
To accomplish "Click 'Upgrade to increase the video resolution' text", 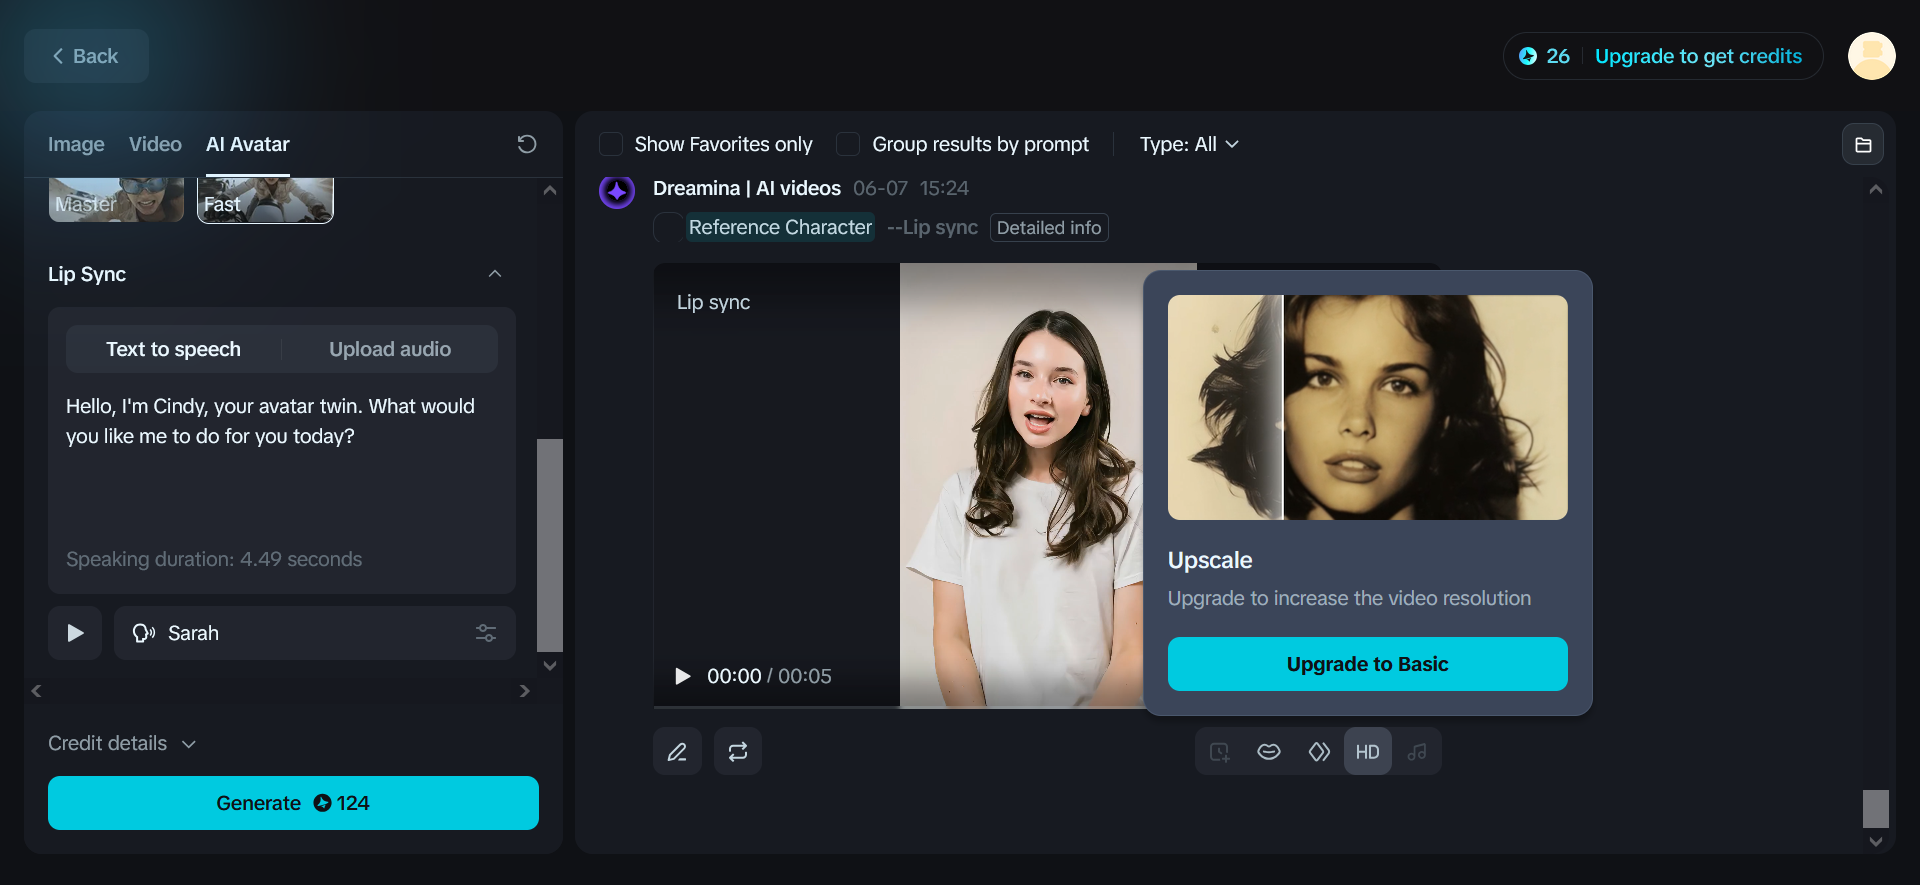I will (x=1349, y=598).
